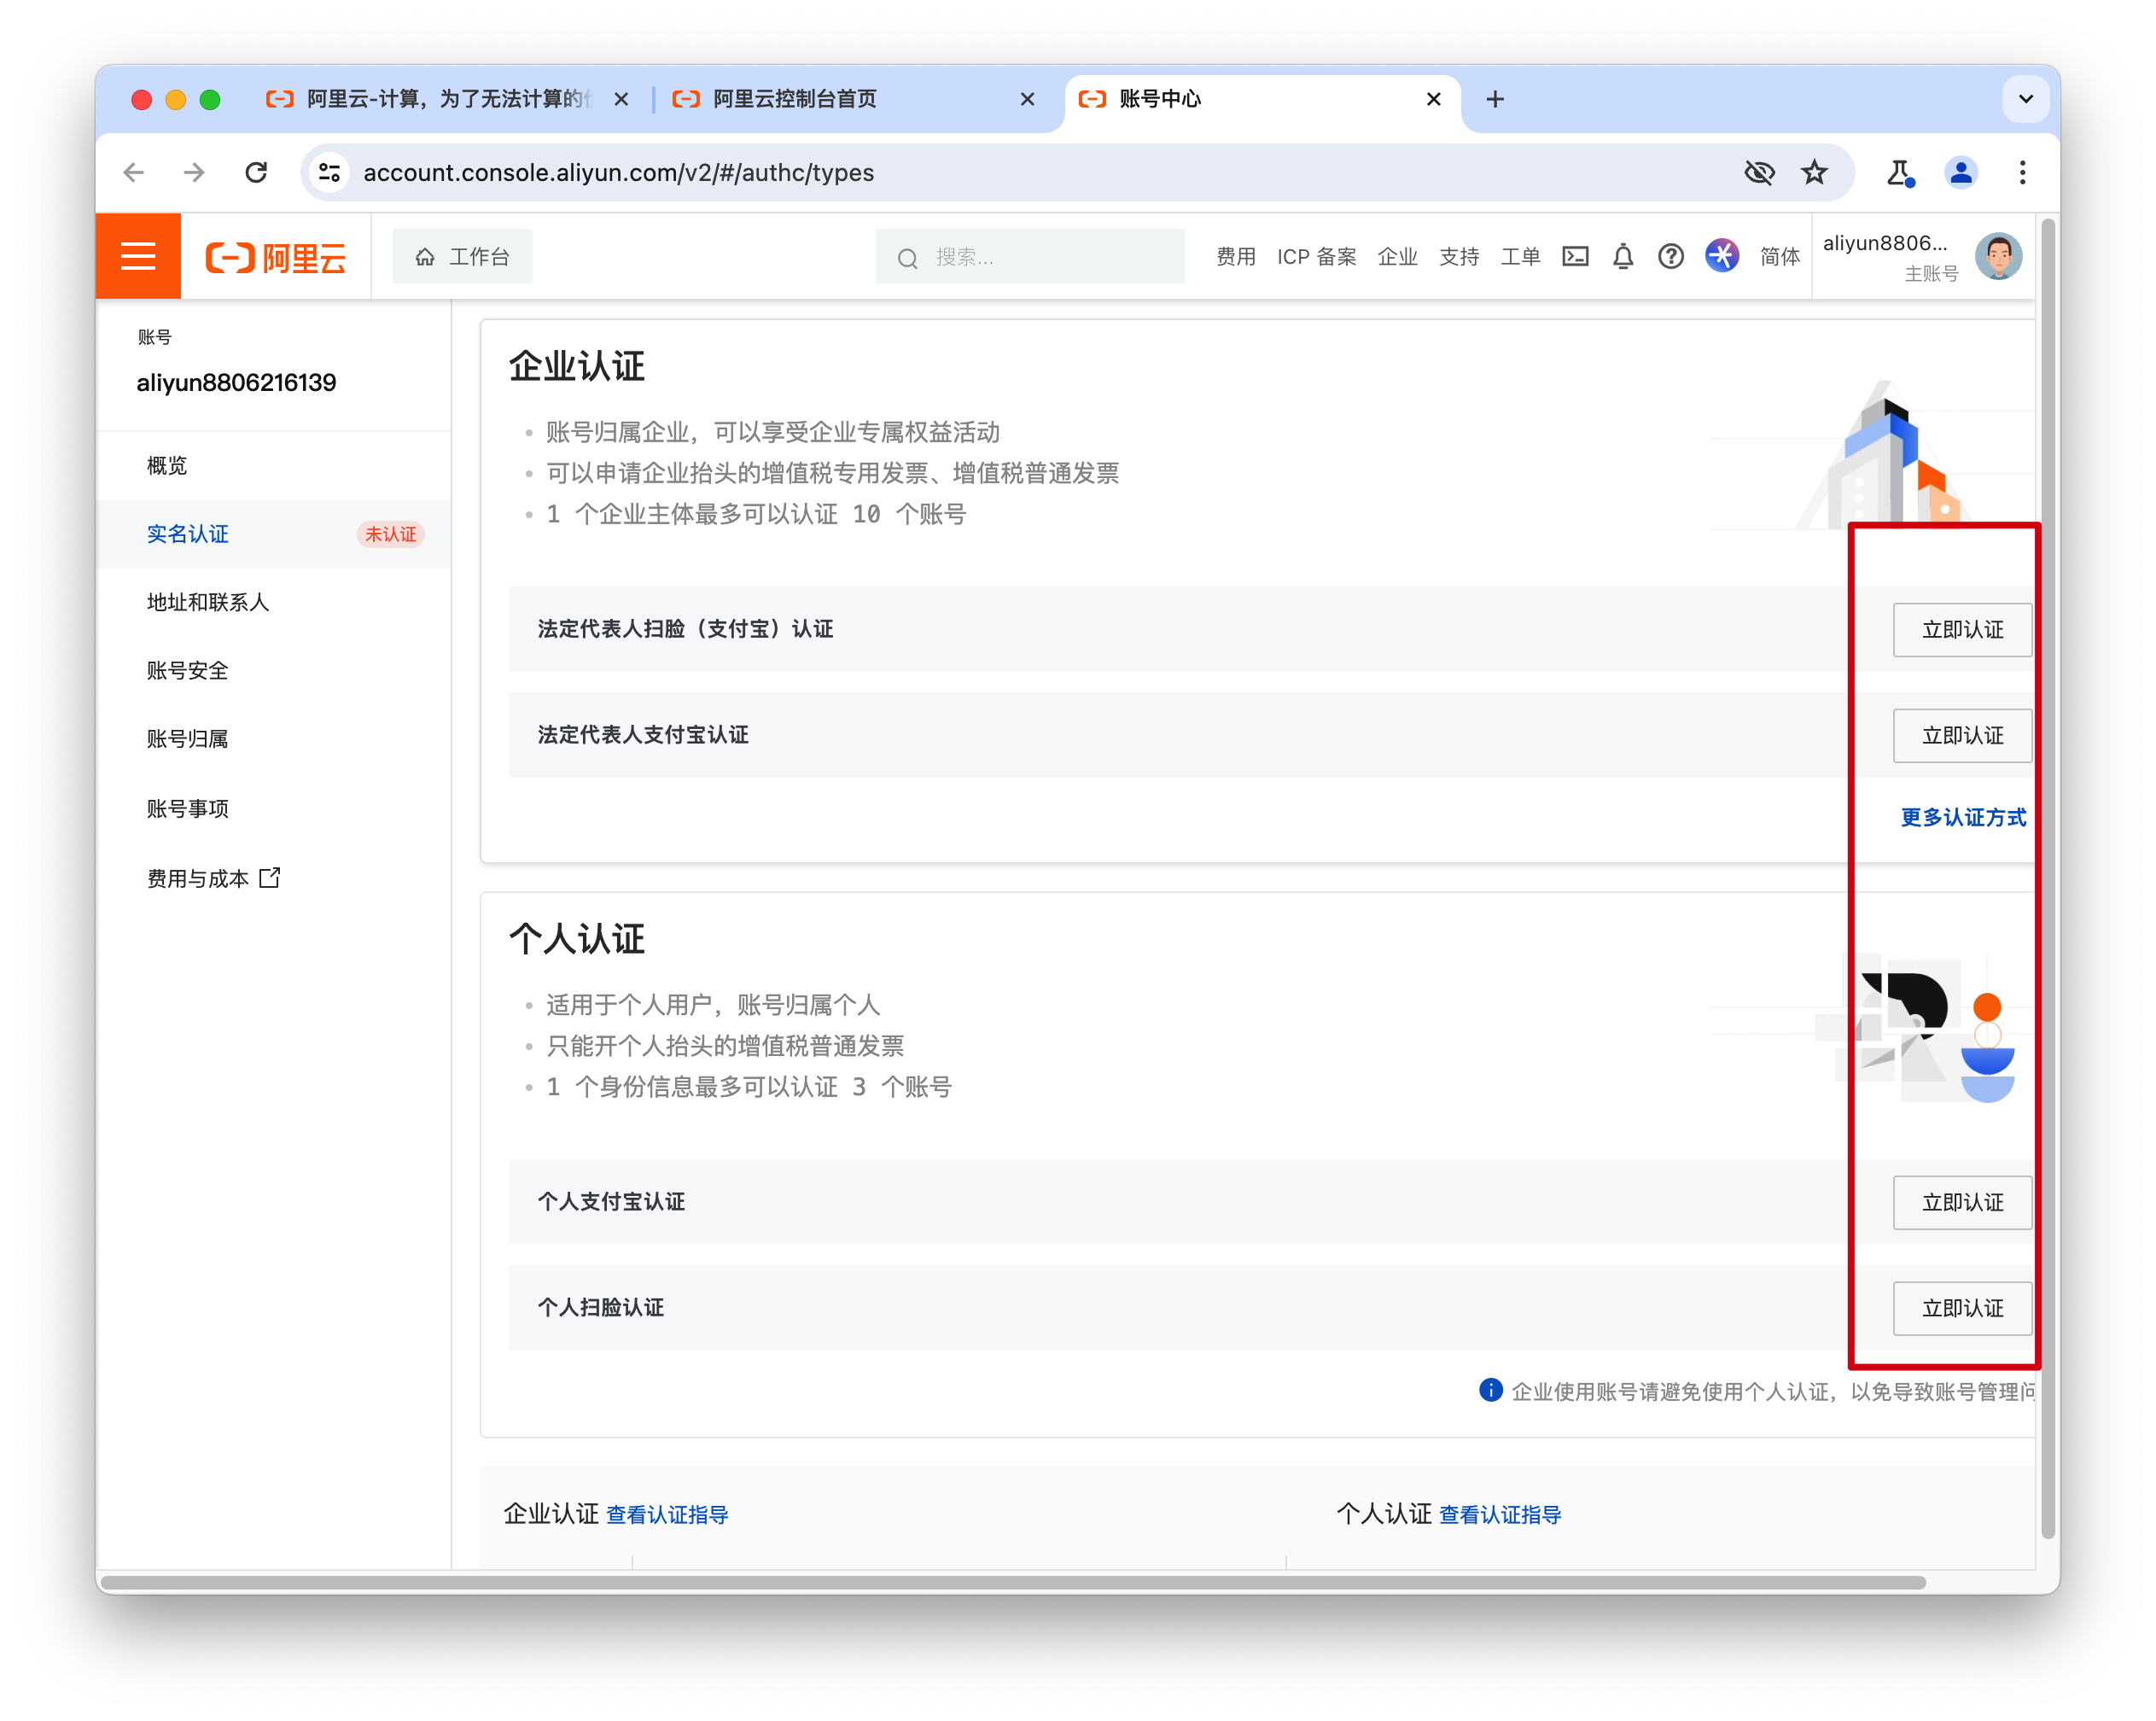Open 账号安全 in sidebar
Screen dimensions: 2156x1721
coord(188,670)
